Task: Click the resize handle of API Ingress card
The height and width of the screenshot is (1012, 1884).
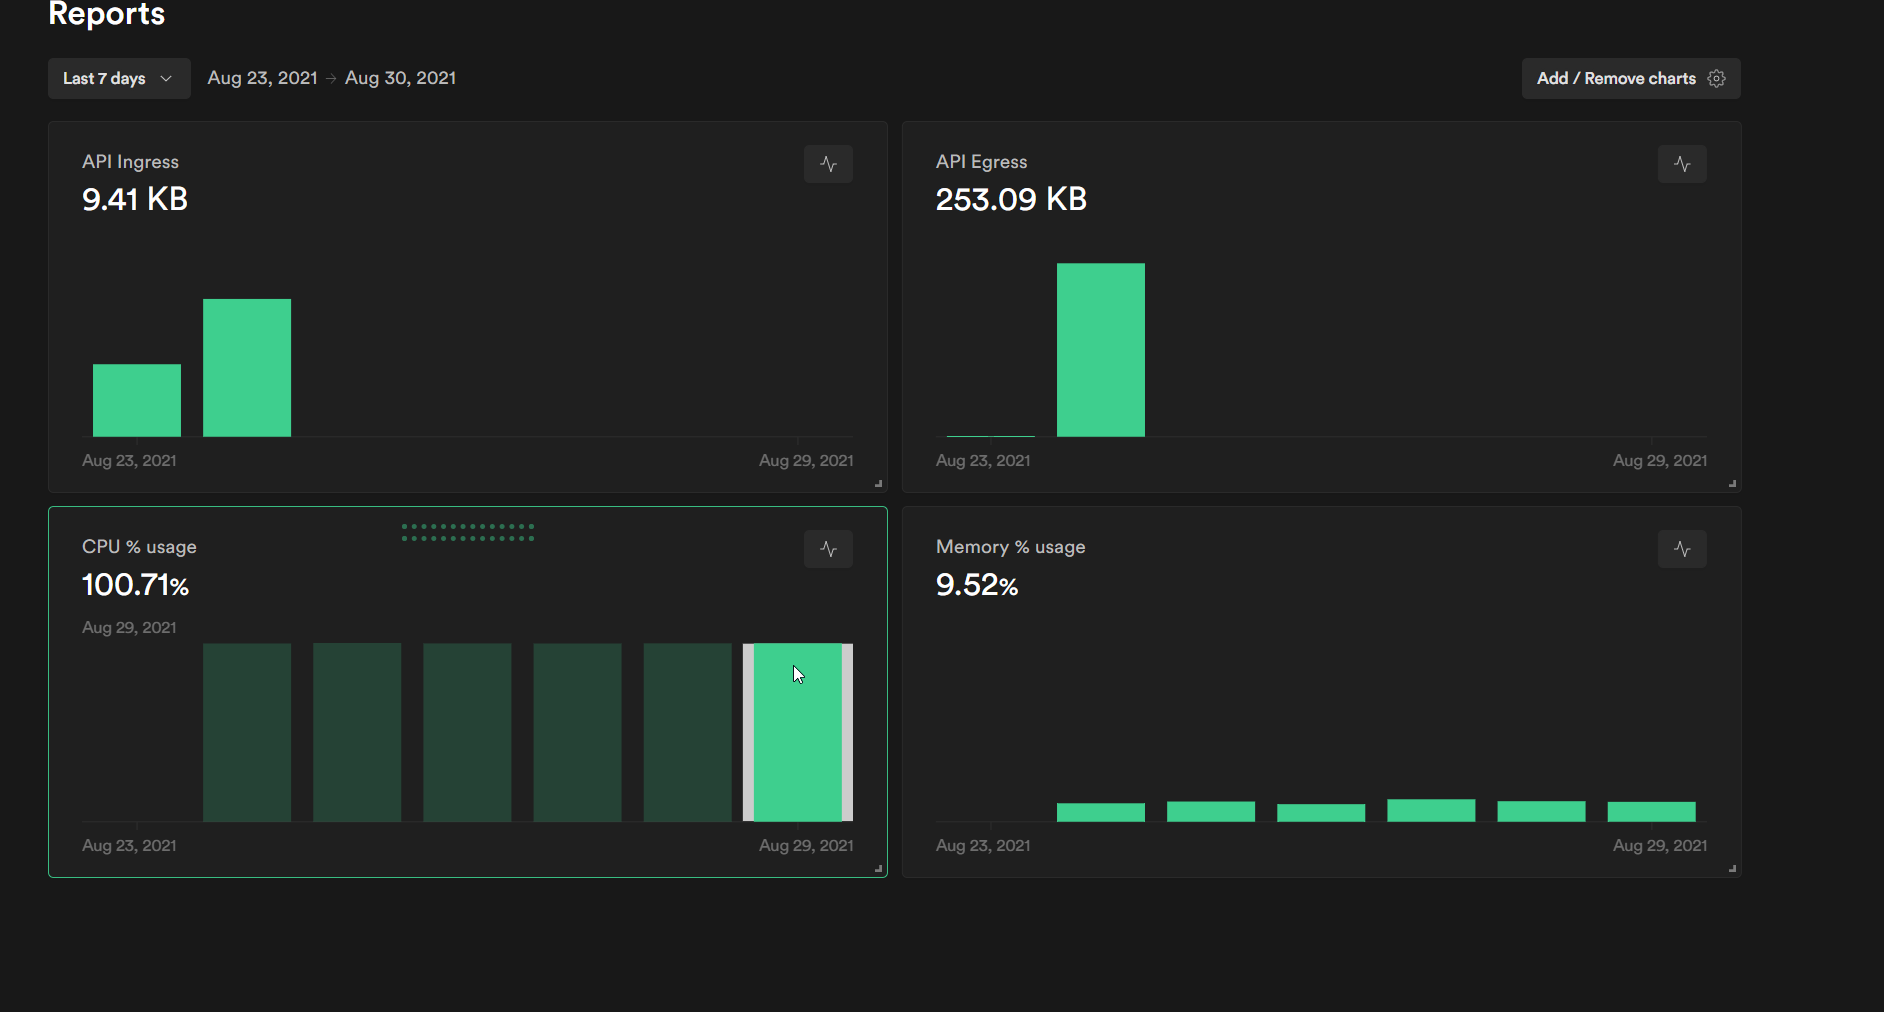Action: click(879, 484)
